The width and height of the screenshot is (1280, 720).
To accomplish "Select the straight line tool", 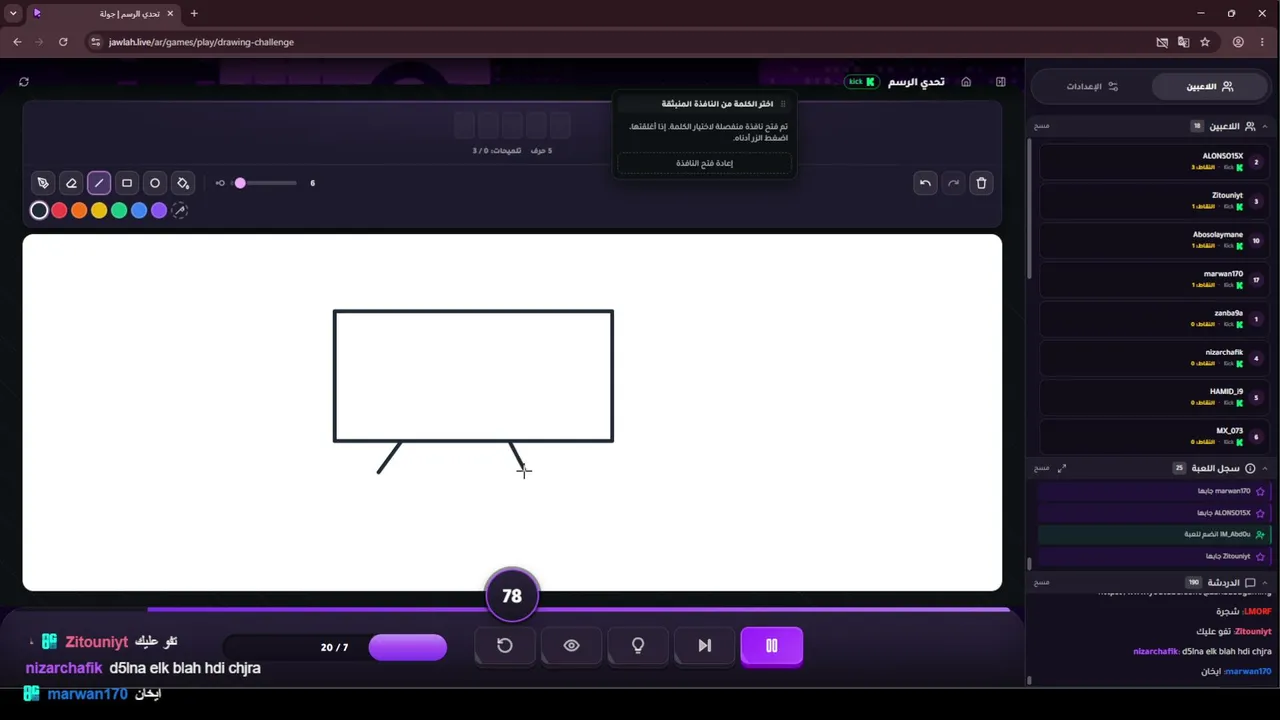I will coord(99,183).
